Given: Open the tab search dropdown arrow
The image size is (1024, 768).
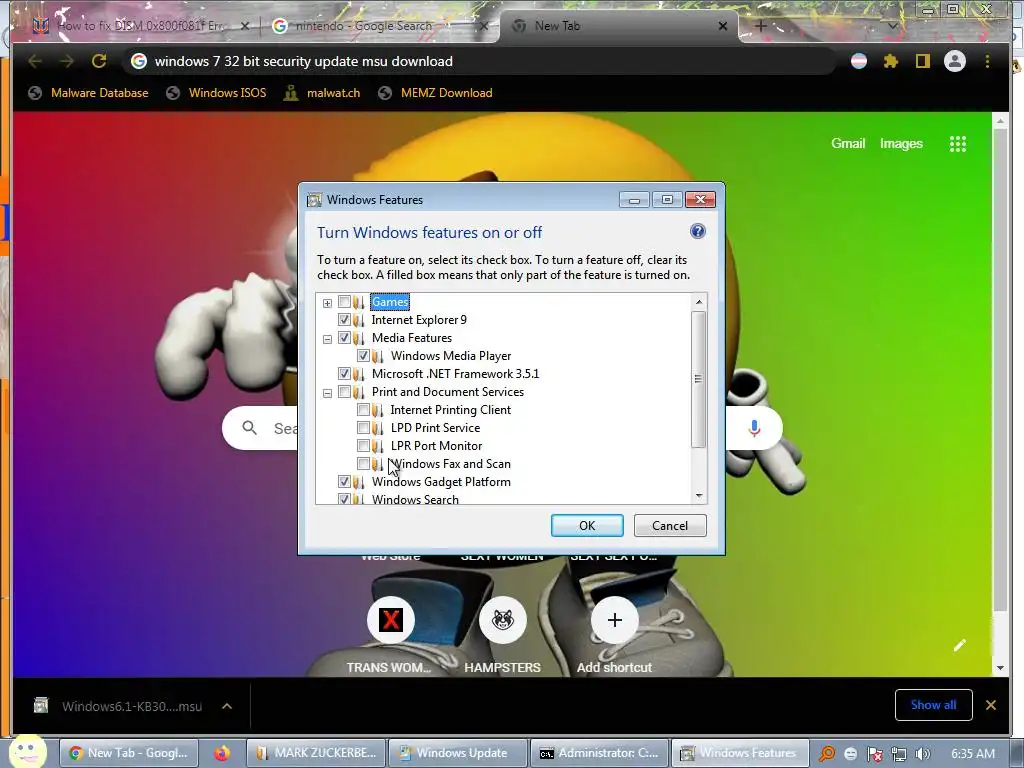Looking at the screenshot, I should [x=892, y=26].
